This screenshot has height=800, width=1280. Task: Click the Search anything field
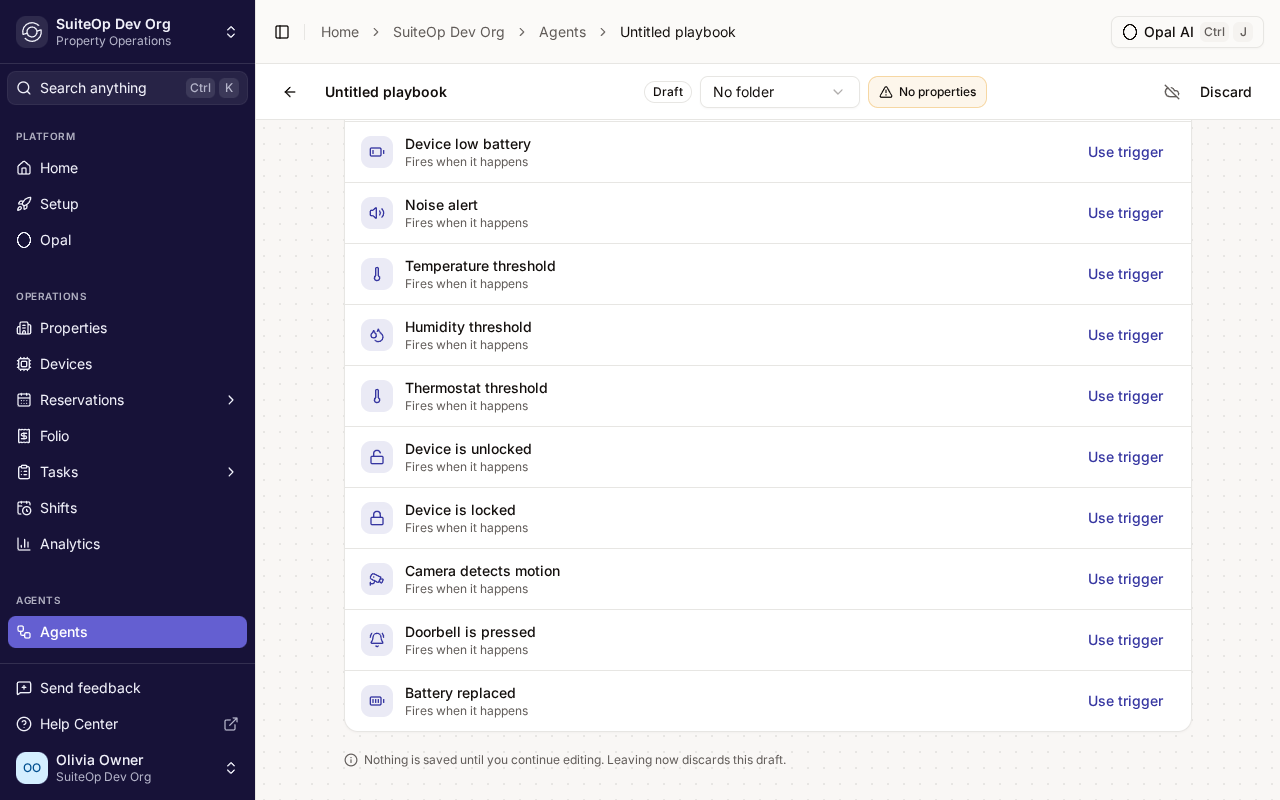click(128, 88)
